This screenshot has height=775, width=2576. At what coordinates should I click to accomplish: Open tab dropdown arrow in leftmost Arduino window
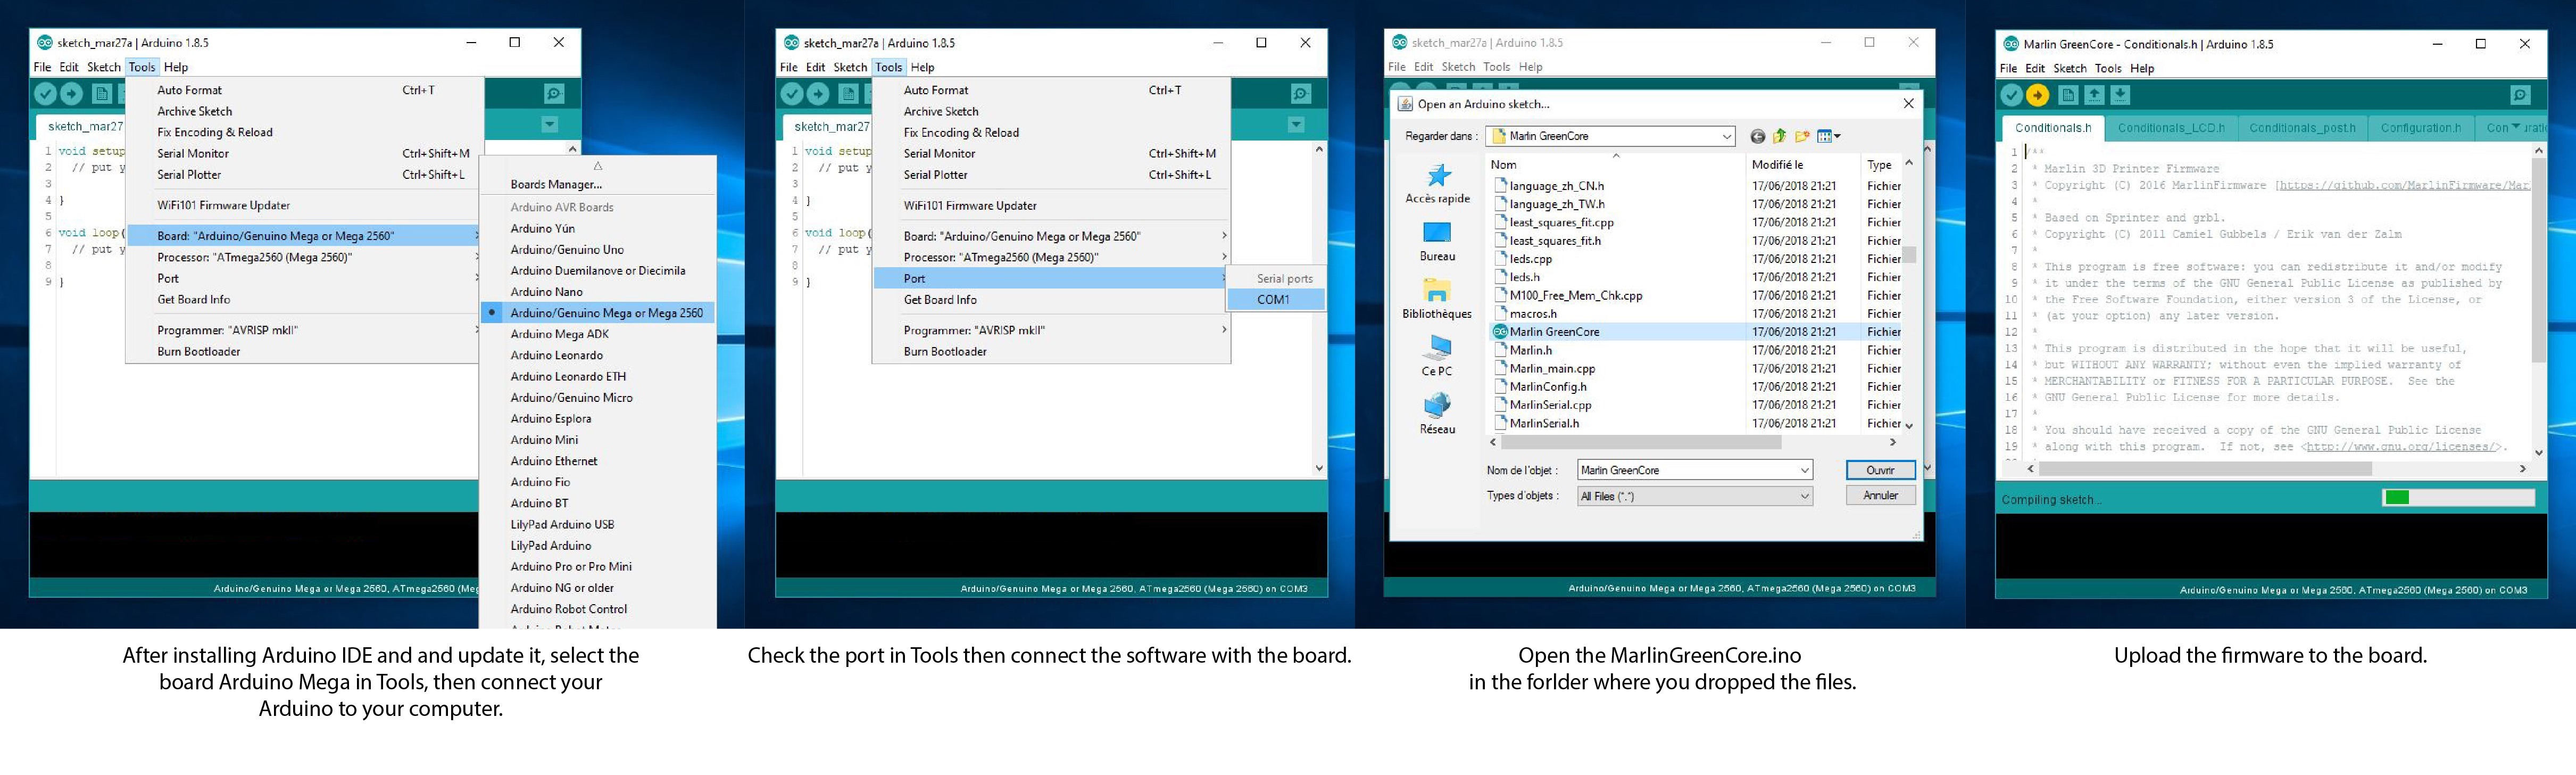(x=549, y=125)
